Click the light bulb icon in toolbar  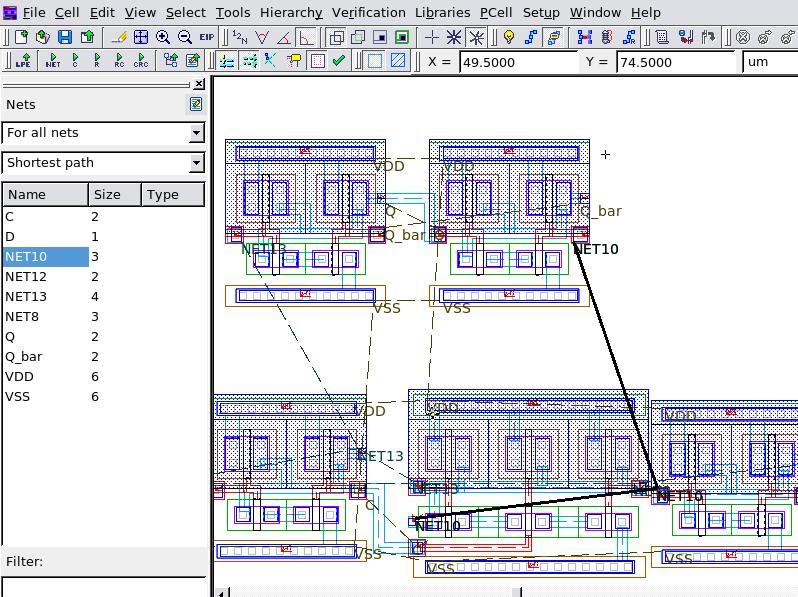pos(509,37)
